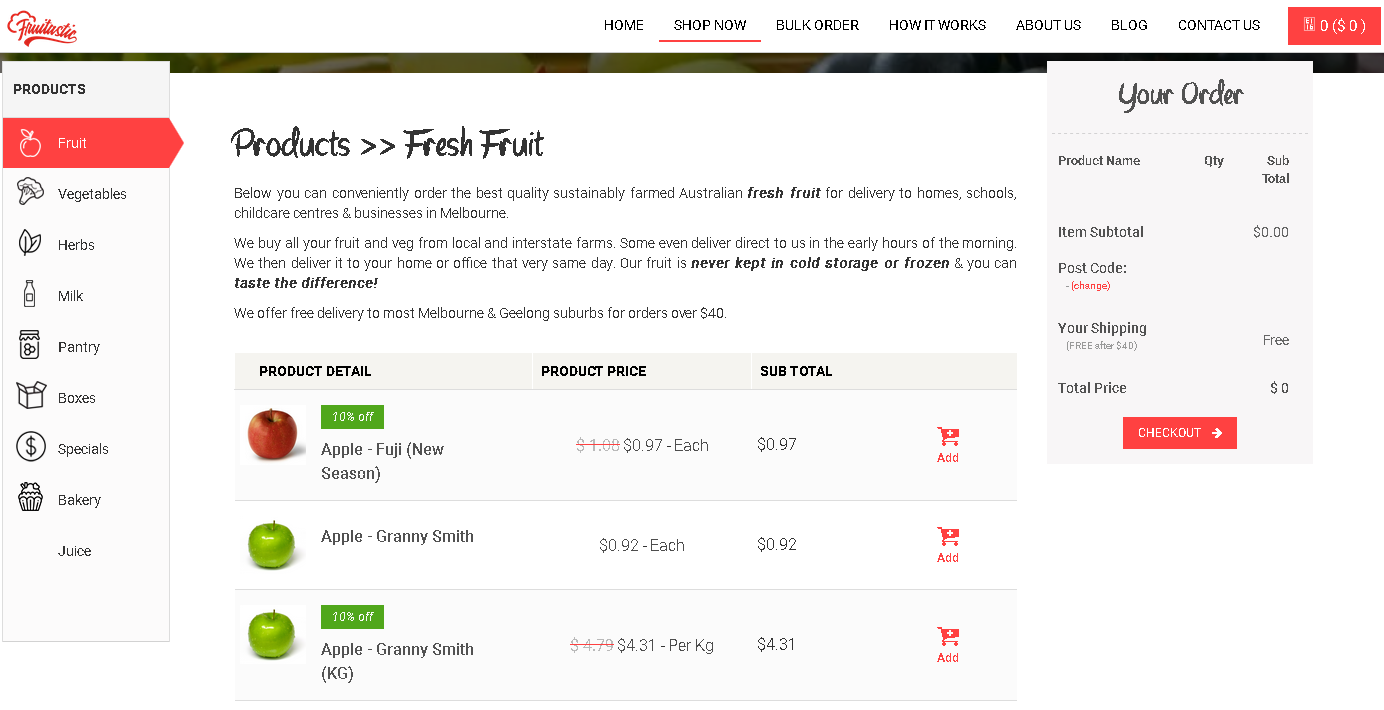Open Bakery via the cupcake icon

pyautogui.click(x=31, y=498)
